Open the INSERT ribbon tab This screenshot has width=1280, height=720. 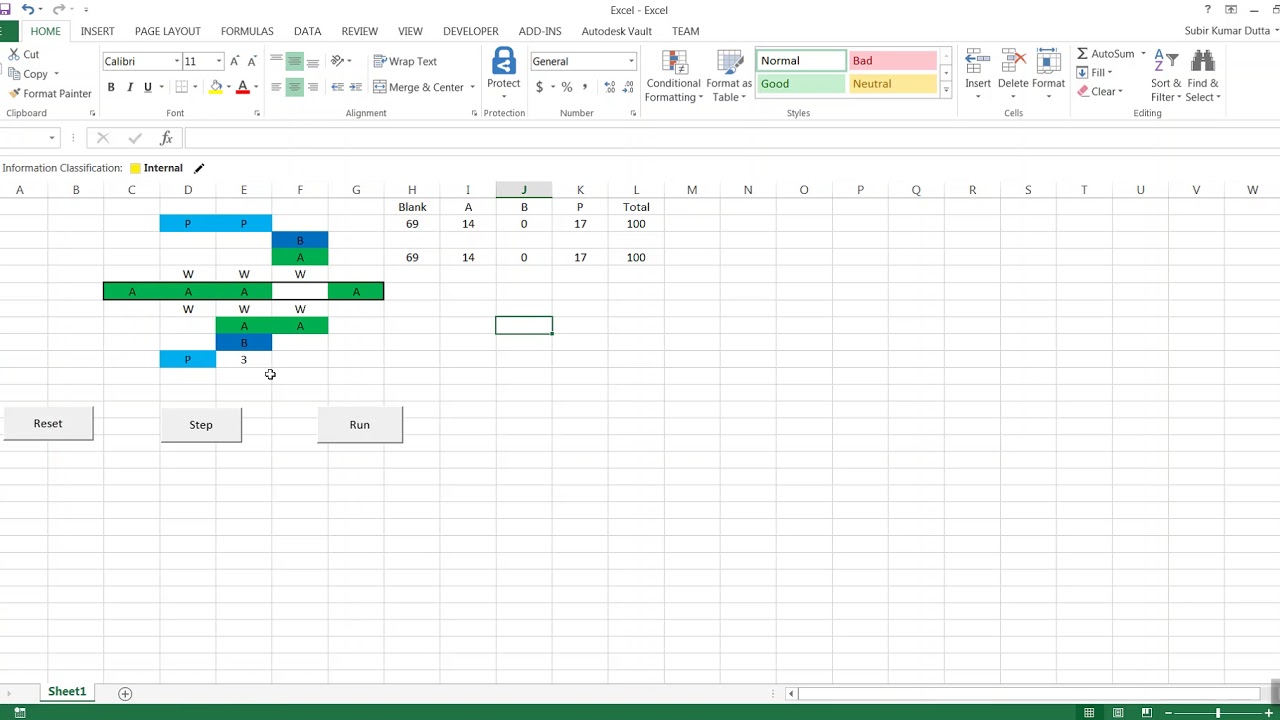[x=97, y=31]
